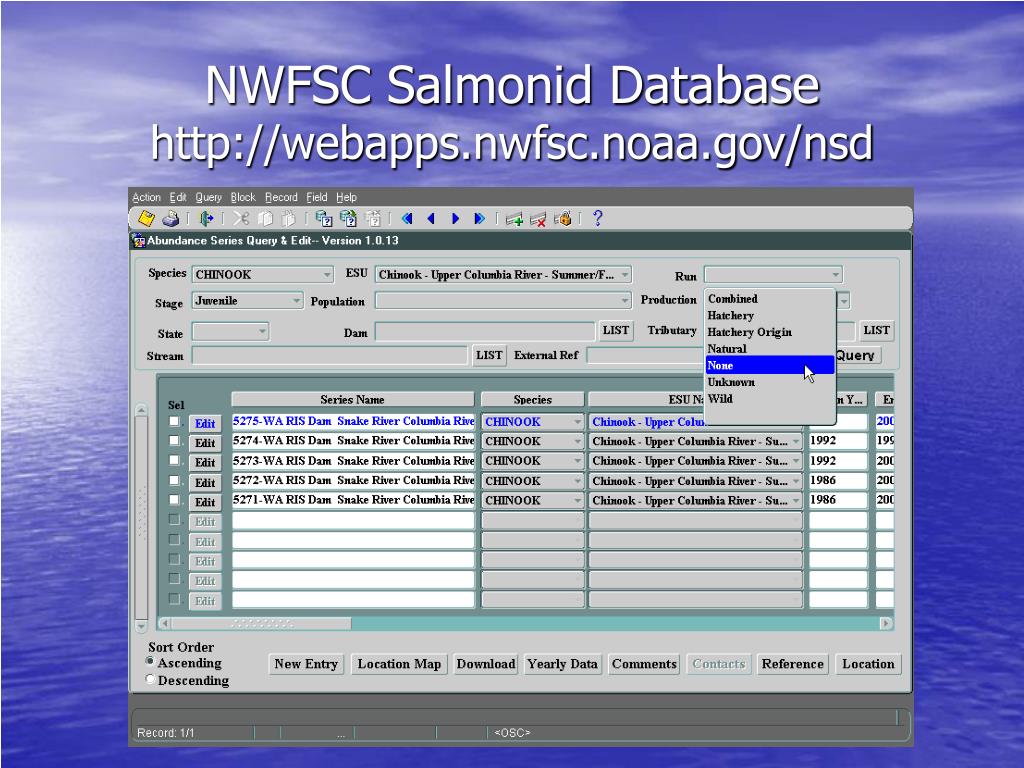The image size is (1024, 768).
Task: Open the Help menu
Action: pyautogui.click(x=346, y=197)
